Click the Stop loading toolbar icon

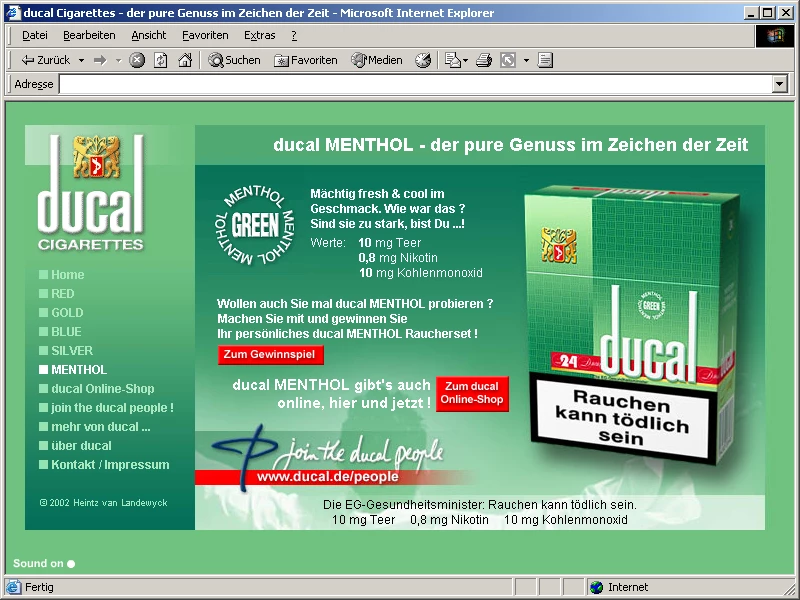[x=137, y=60]
